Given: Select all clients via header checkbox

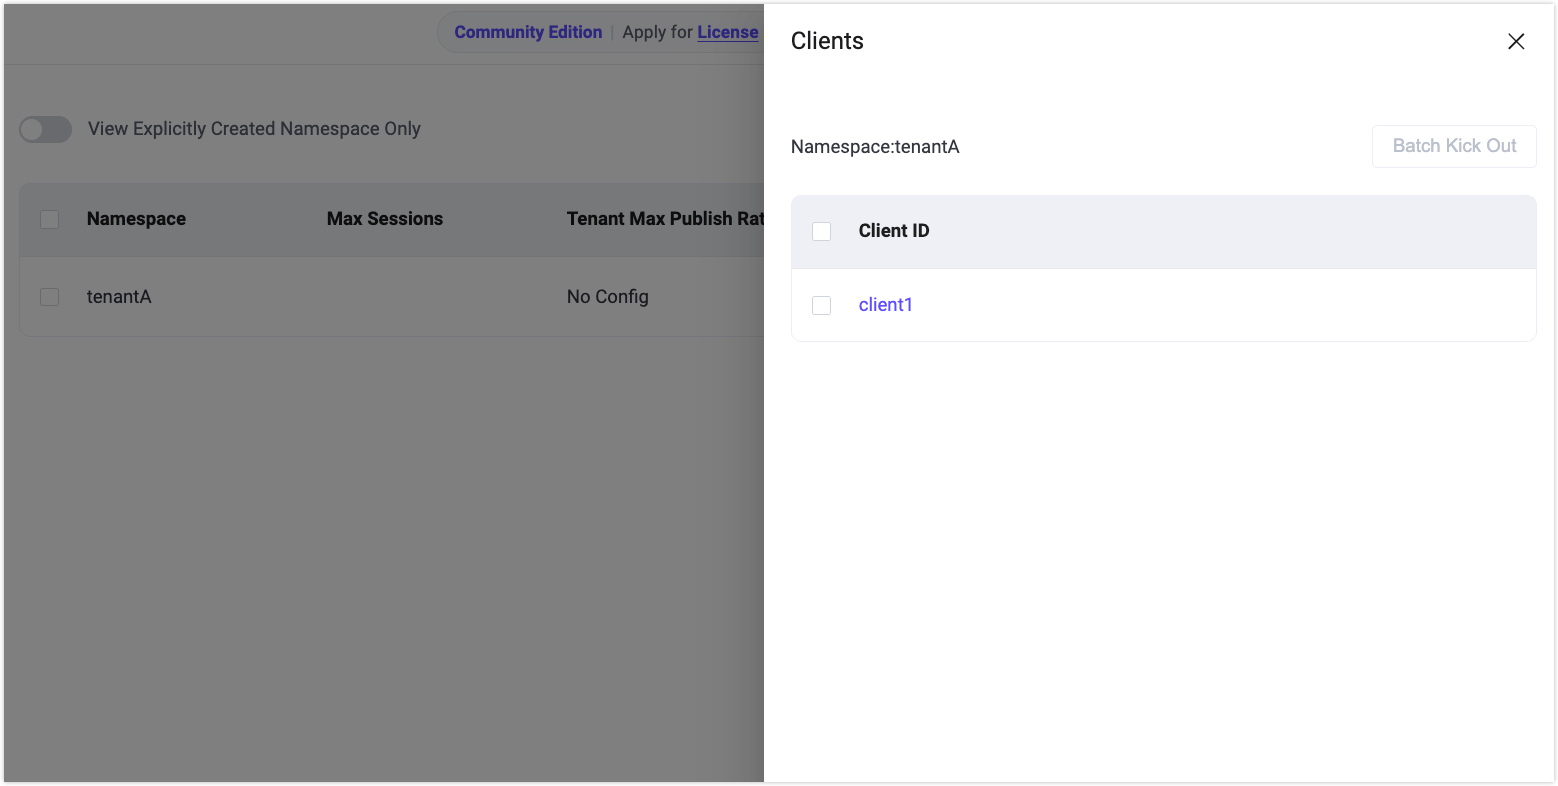Looking at the screenshot, I should [821, 231].
